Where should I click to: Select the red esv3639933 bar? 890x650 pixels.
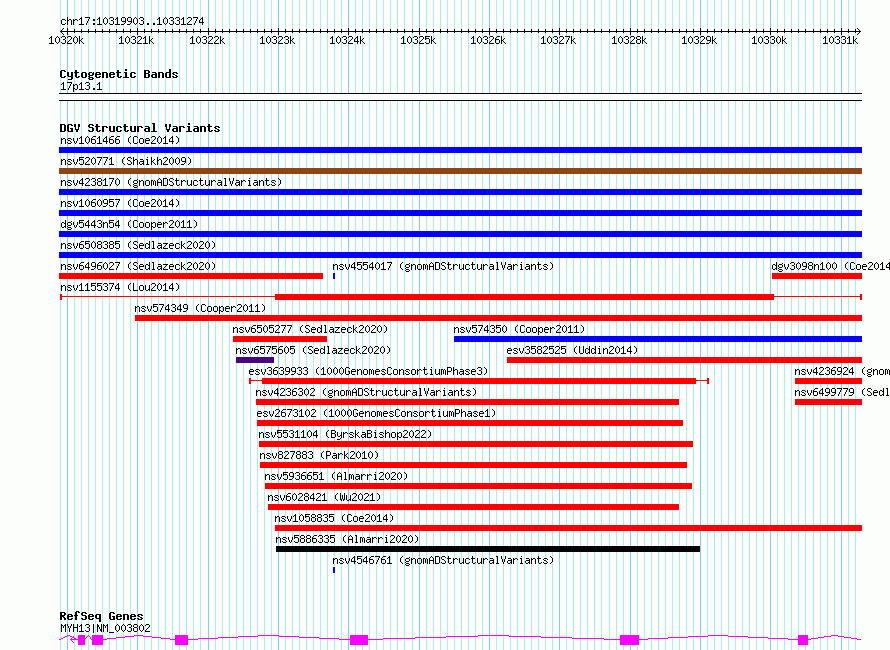click(x=479, y=381)
